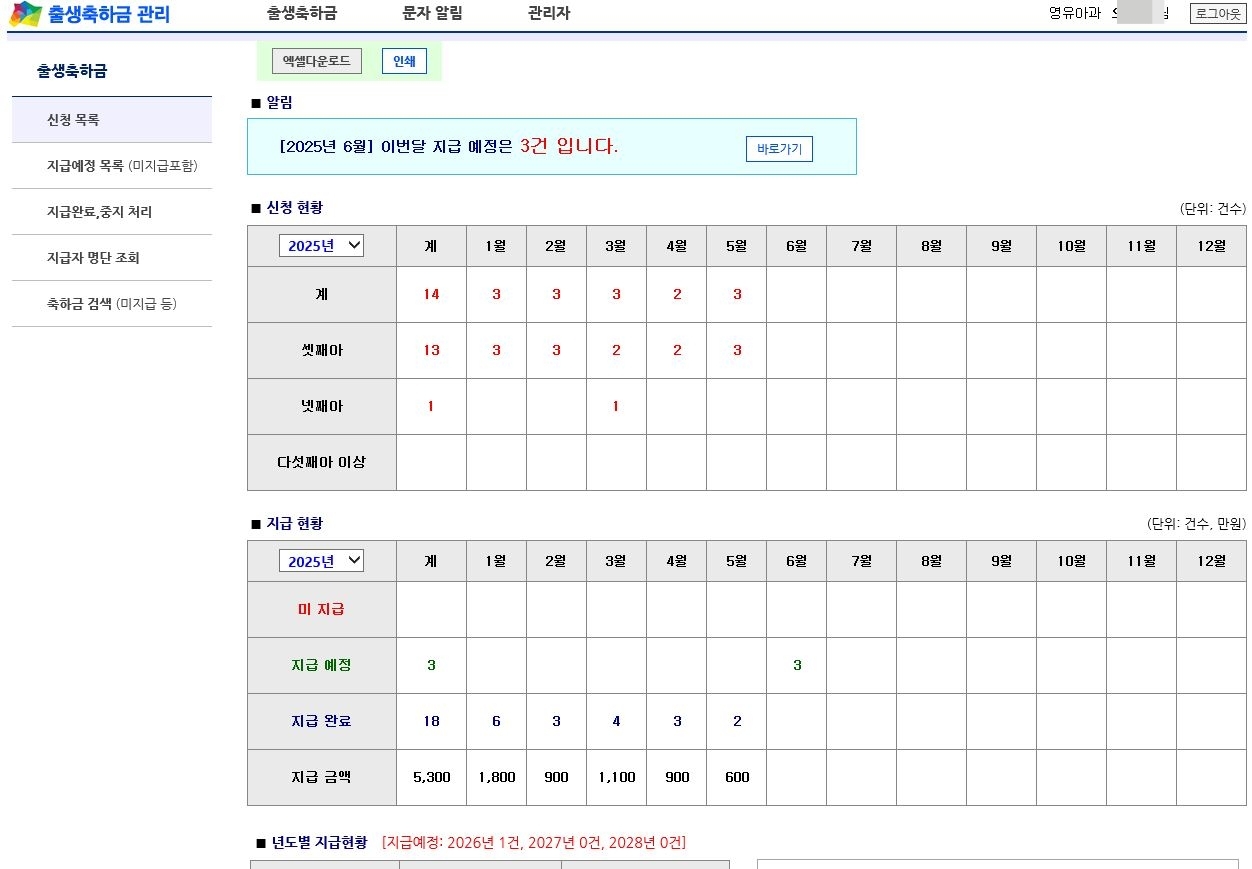
Task: Open the 문자 알림 menu
Action: coord(432,14)
